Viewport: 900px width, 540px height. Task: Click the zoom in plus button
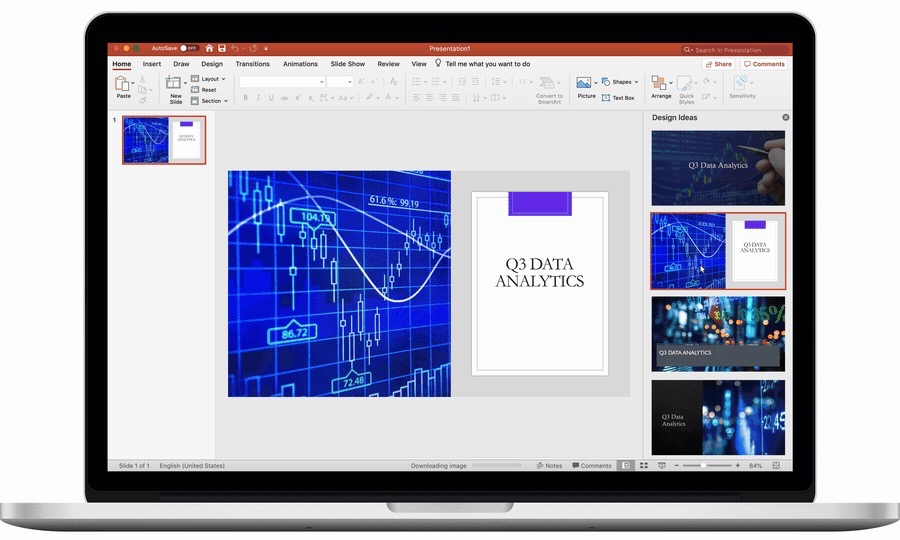click(738, 465)
